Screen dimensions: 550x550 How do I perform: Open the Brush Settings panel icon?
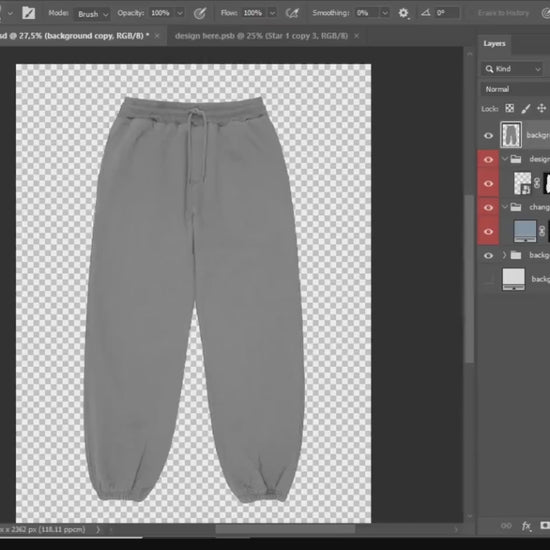pyautogui.click(x=28, y=13)
